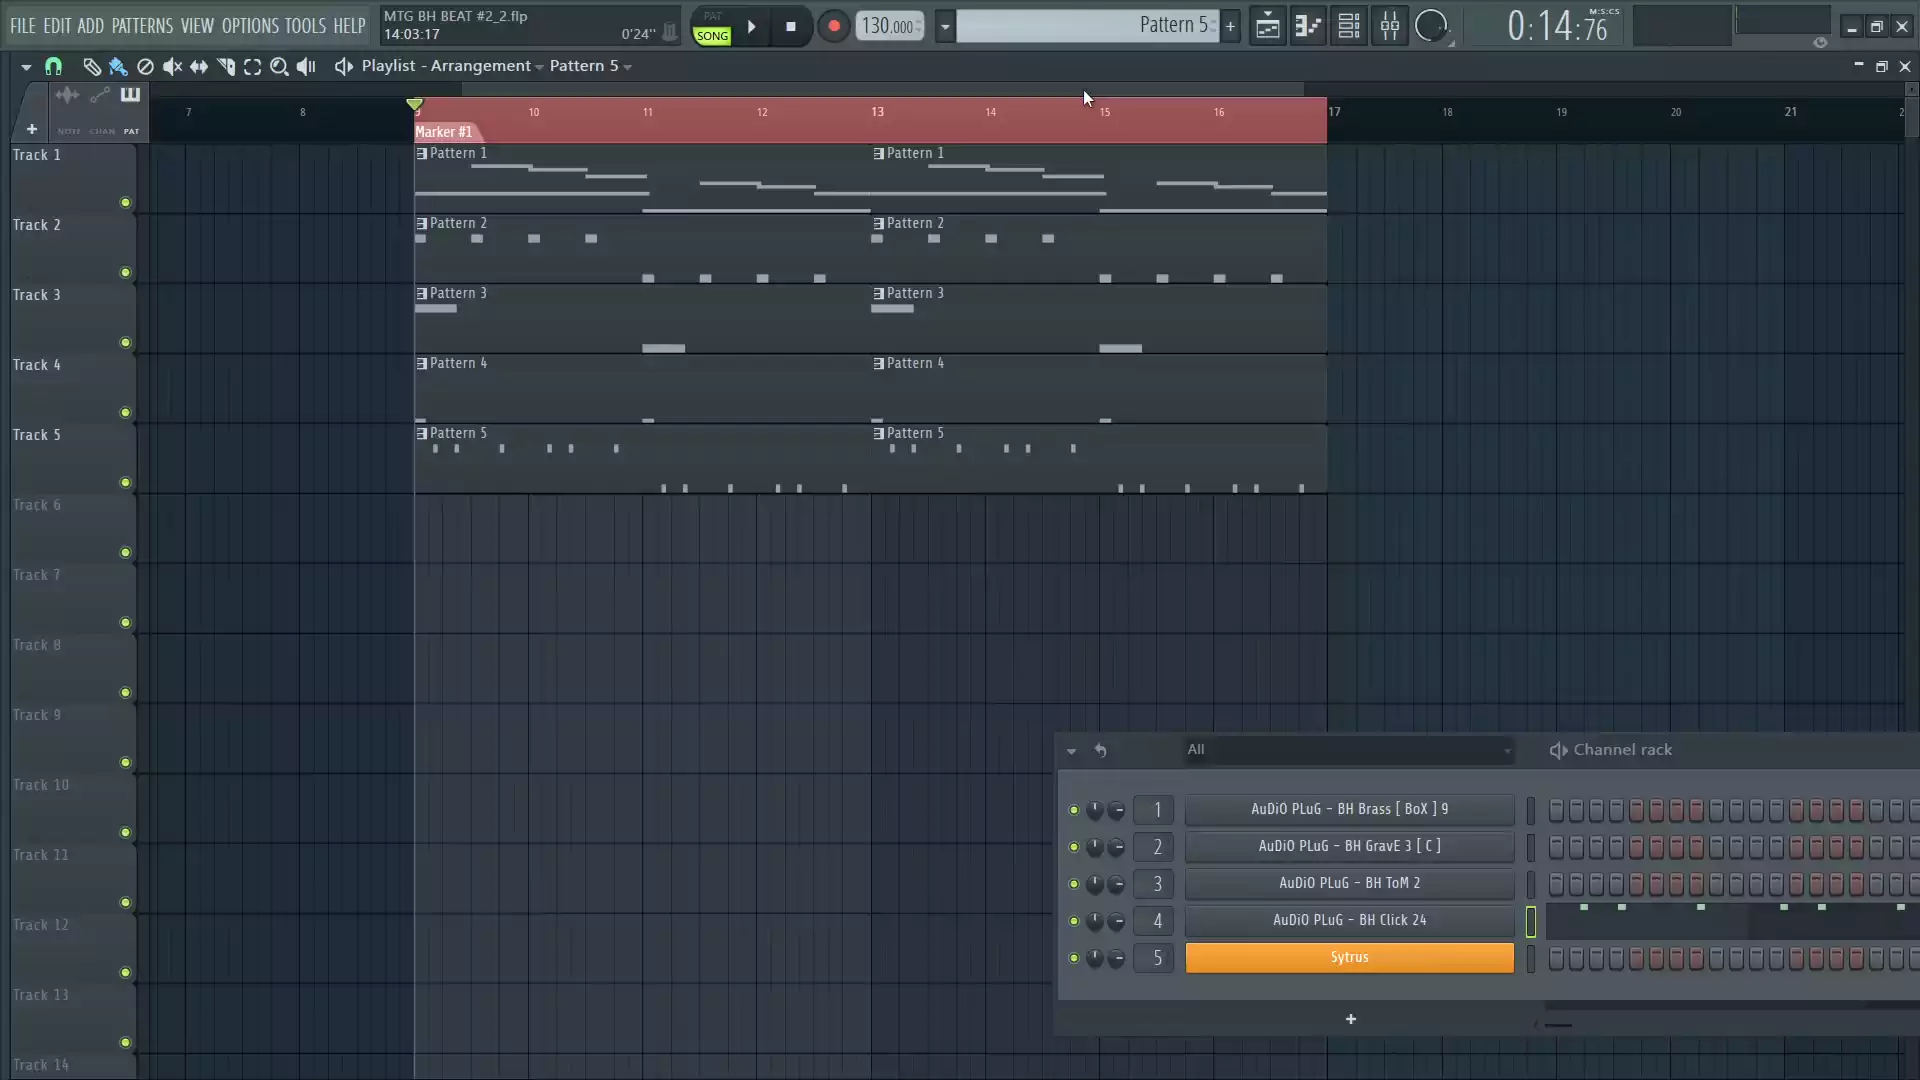Open the pattern selector arrow dropdown
The width and height of the screenshot is (1920, 1080).
click(x=944, y=27)
